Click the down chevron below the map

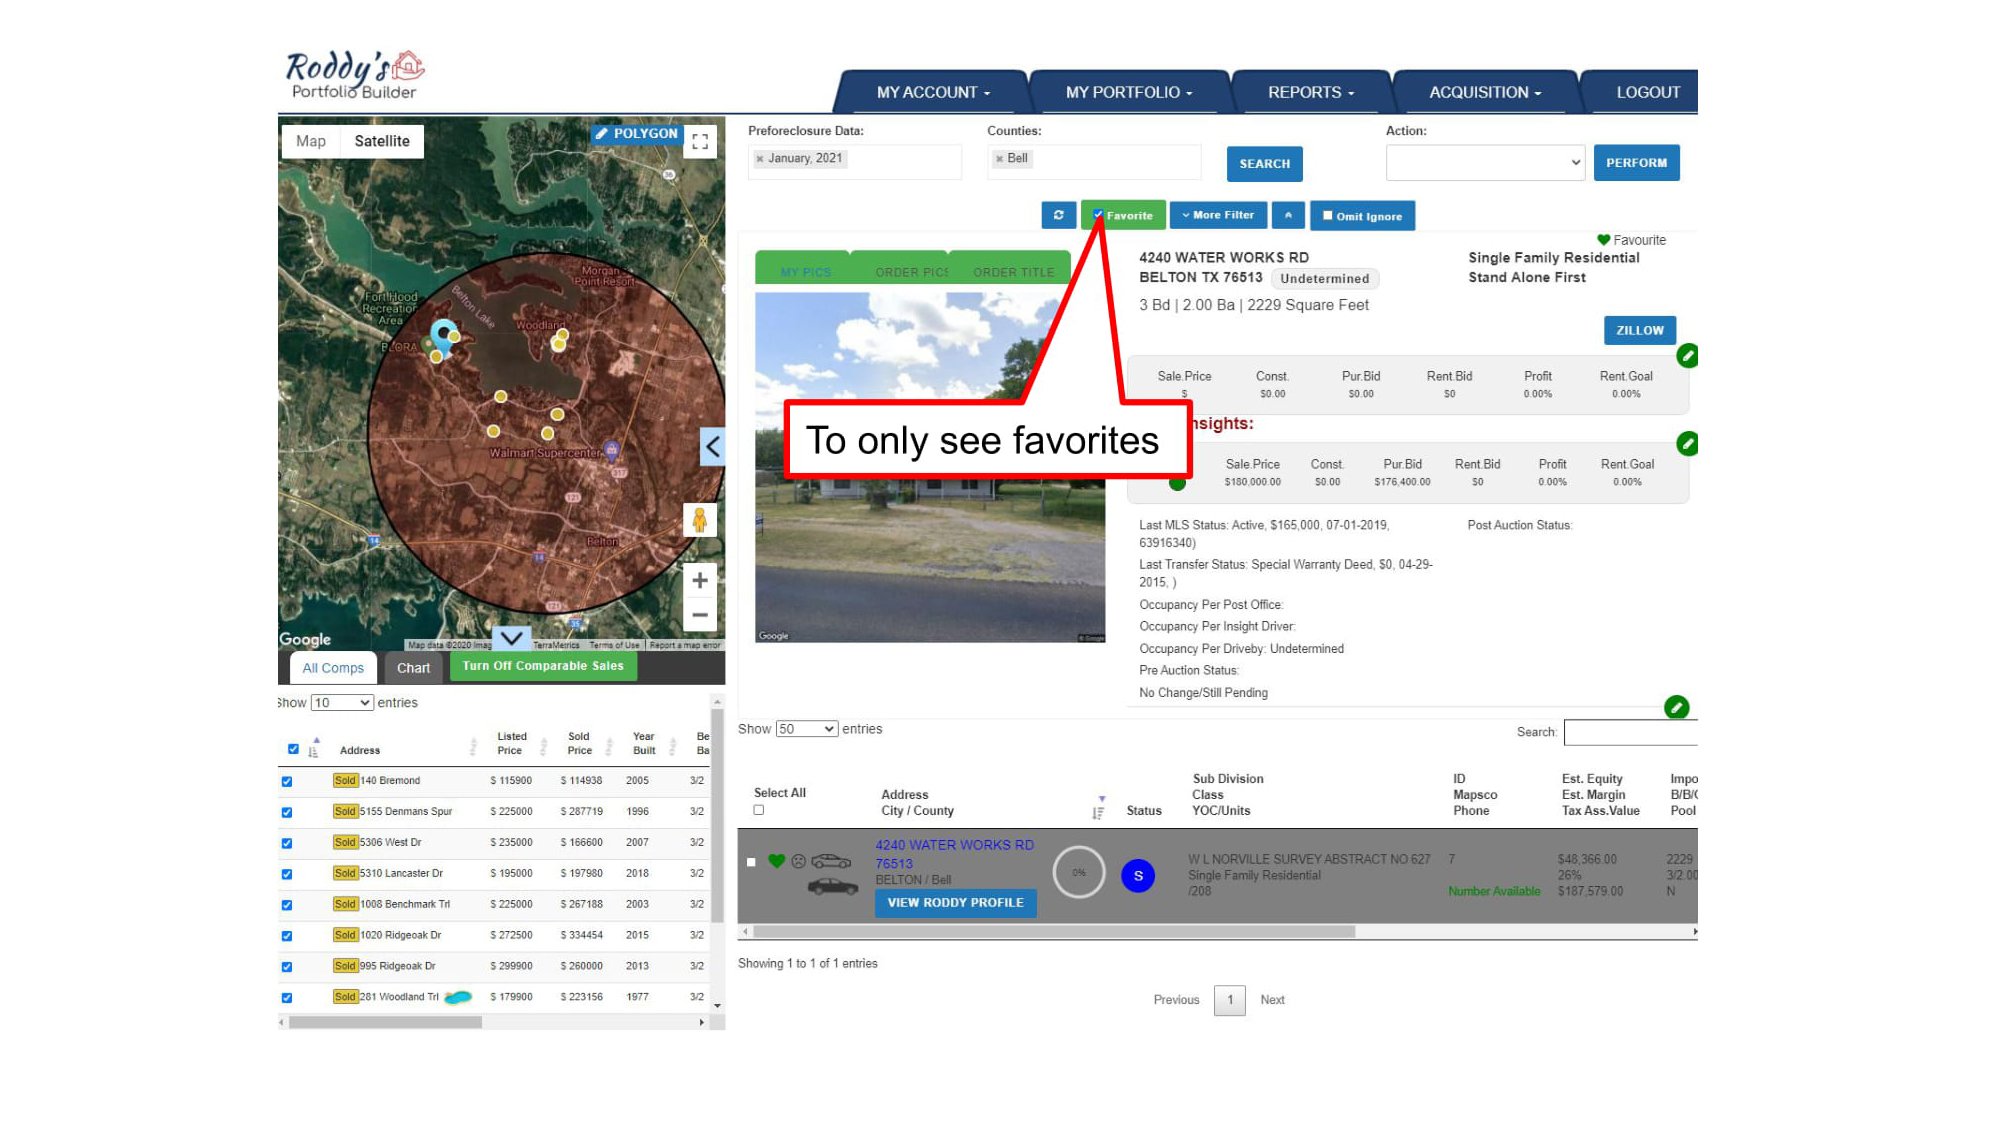coord(511,638)
